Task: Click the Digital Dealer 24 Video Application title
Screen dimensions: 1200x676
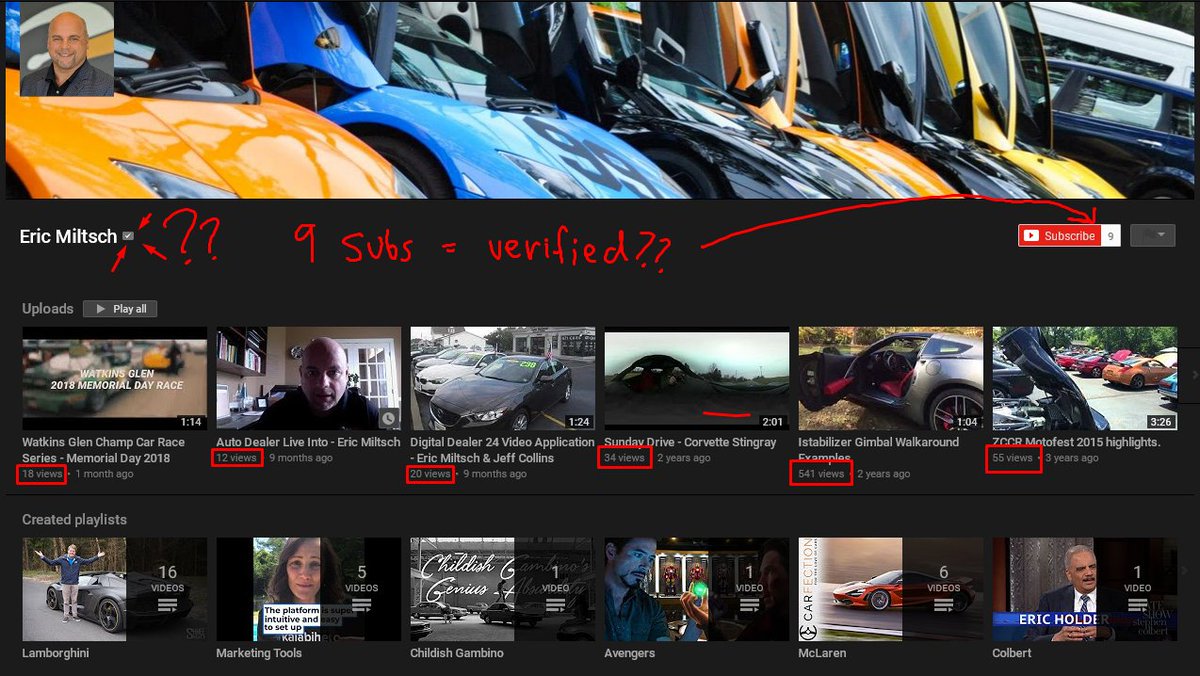Action: tap(502, 450)
